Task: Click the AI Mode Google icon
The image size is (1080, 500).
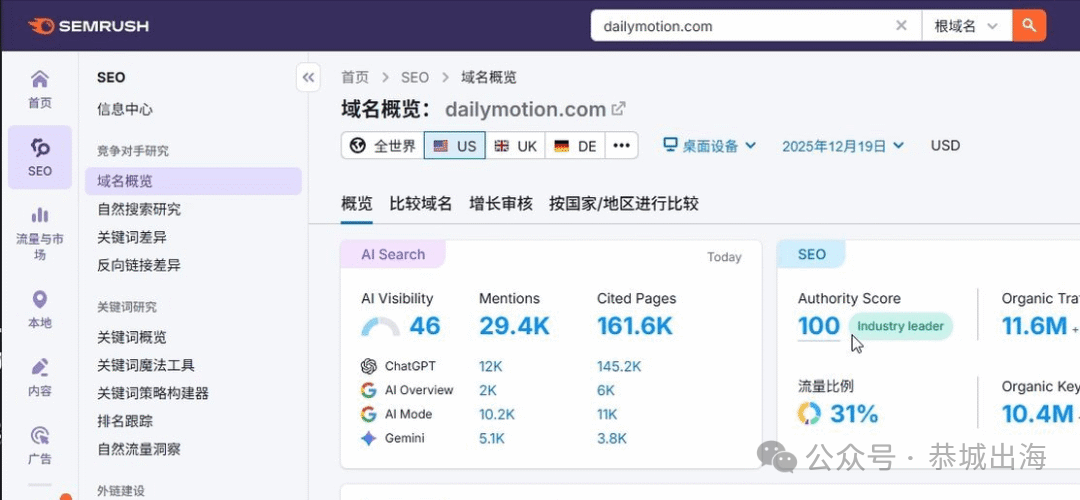Action: 368,414
